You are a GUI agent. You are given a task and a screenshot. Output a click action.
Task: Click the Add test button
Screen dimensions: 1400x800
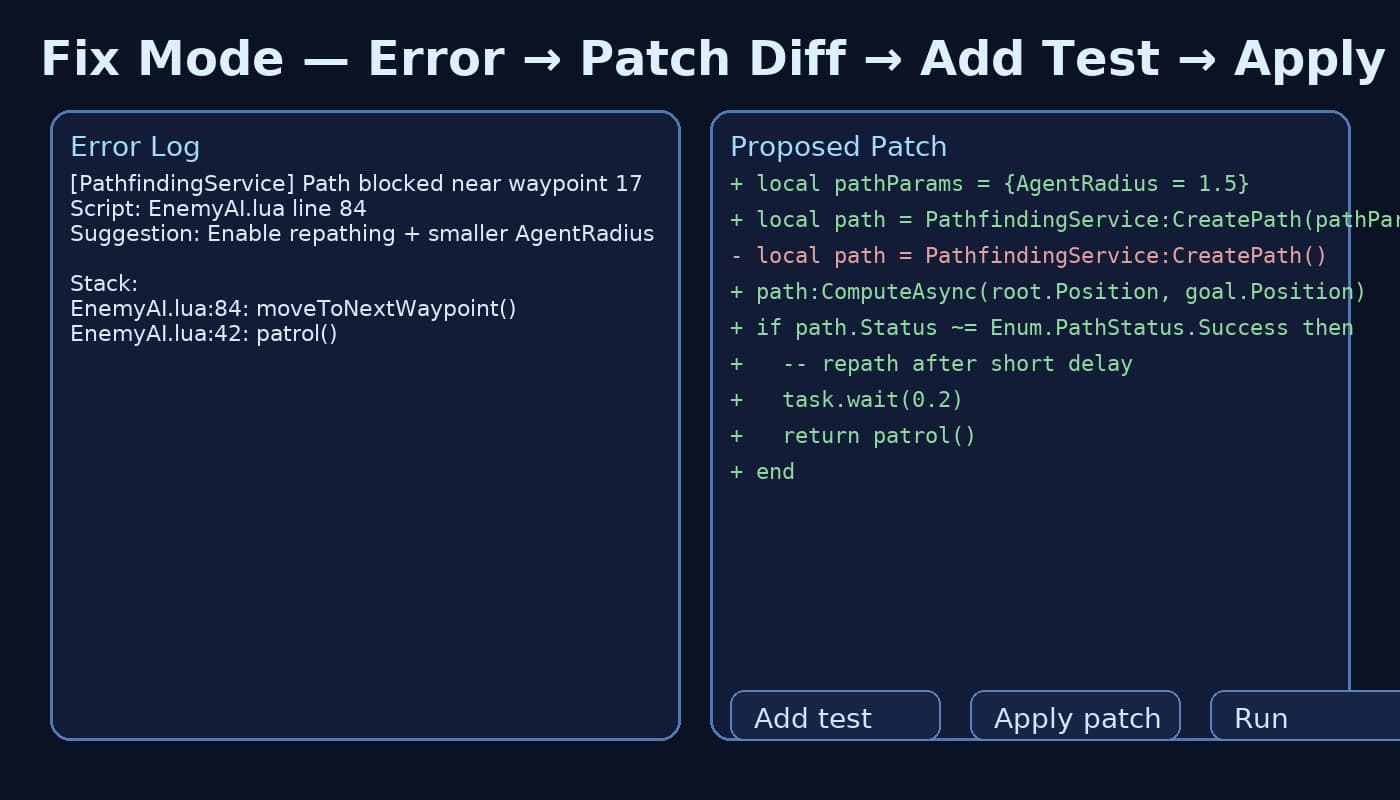click(835, 717)
